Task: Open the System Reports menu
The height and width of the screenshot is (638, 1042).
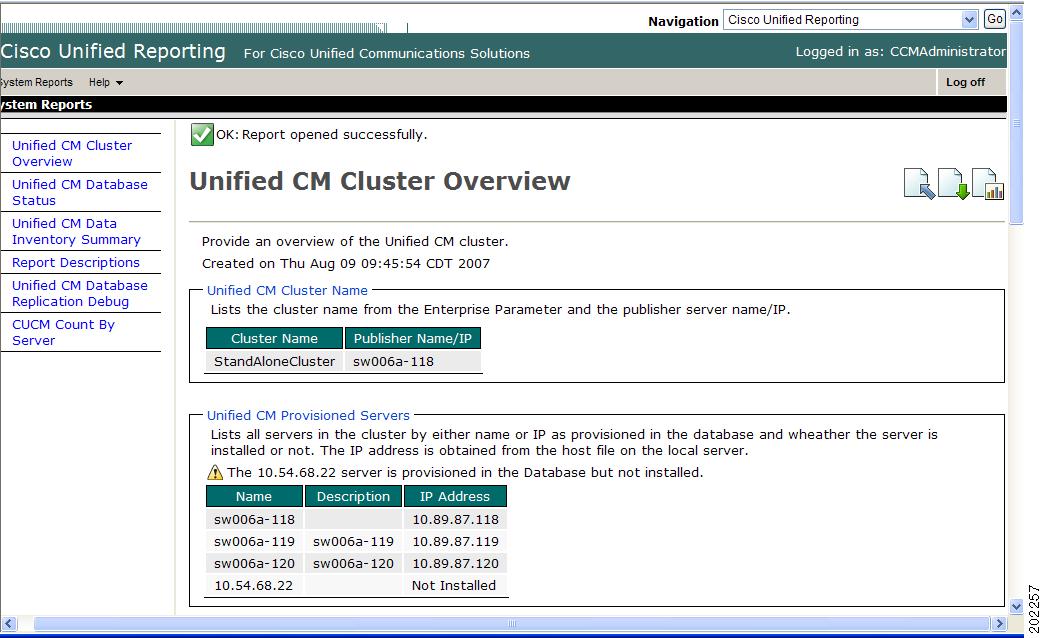Action: pos(36,82)
